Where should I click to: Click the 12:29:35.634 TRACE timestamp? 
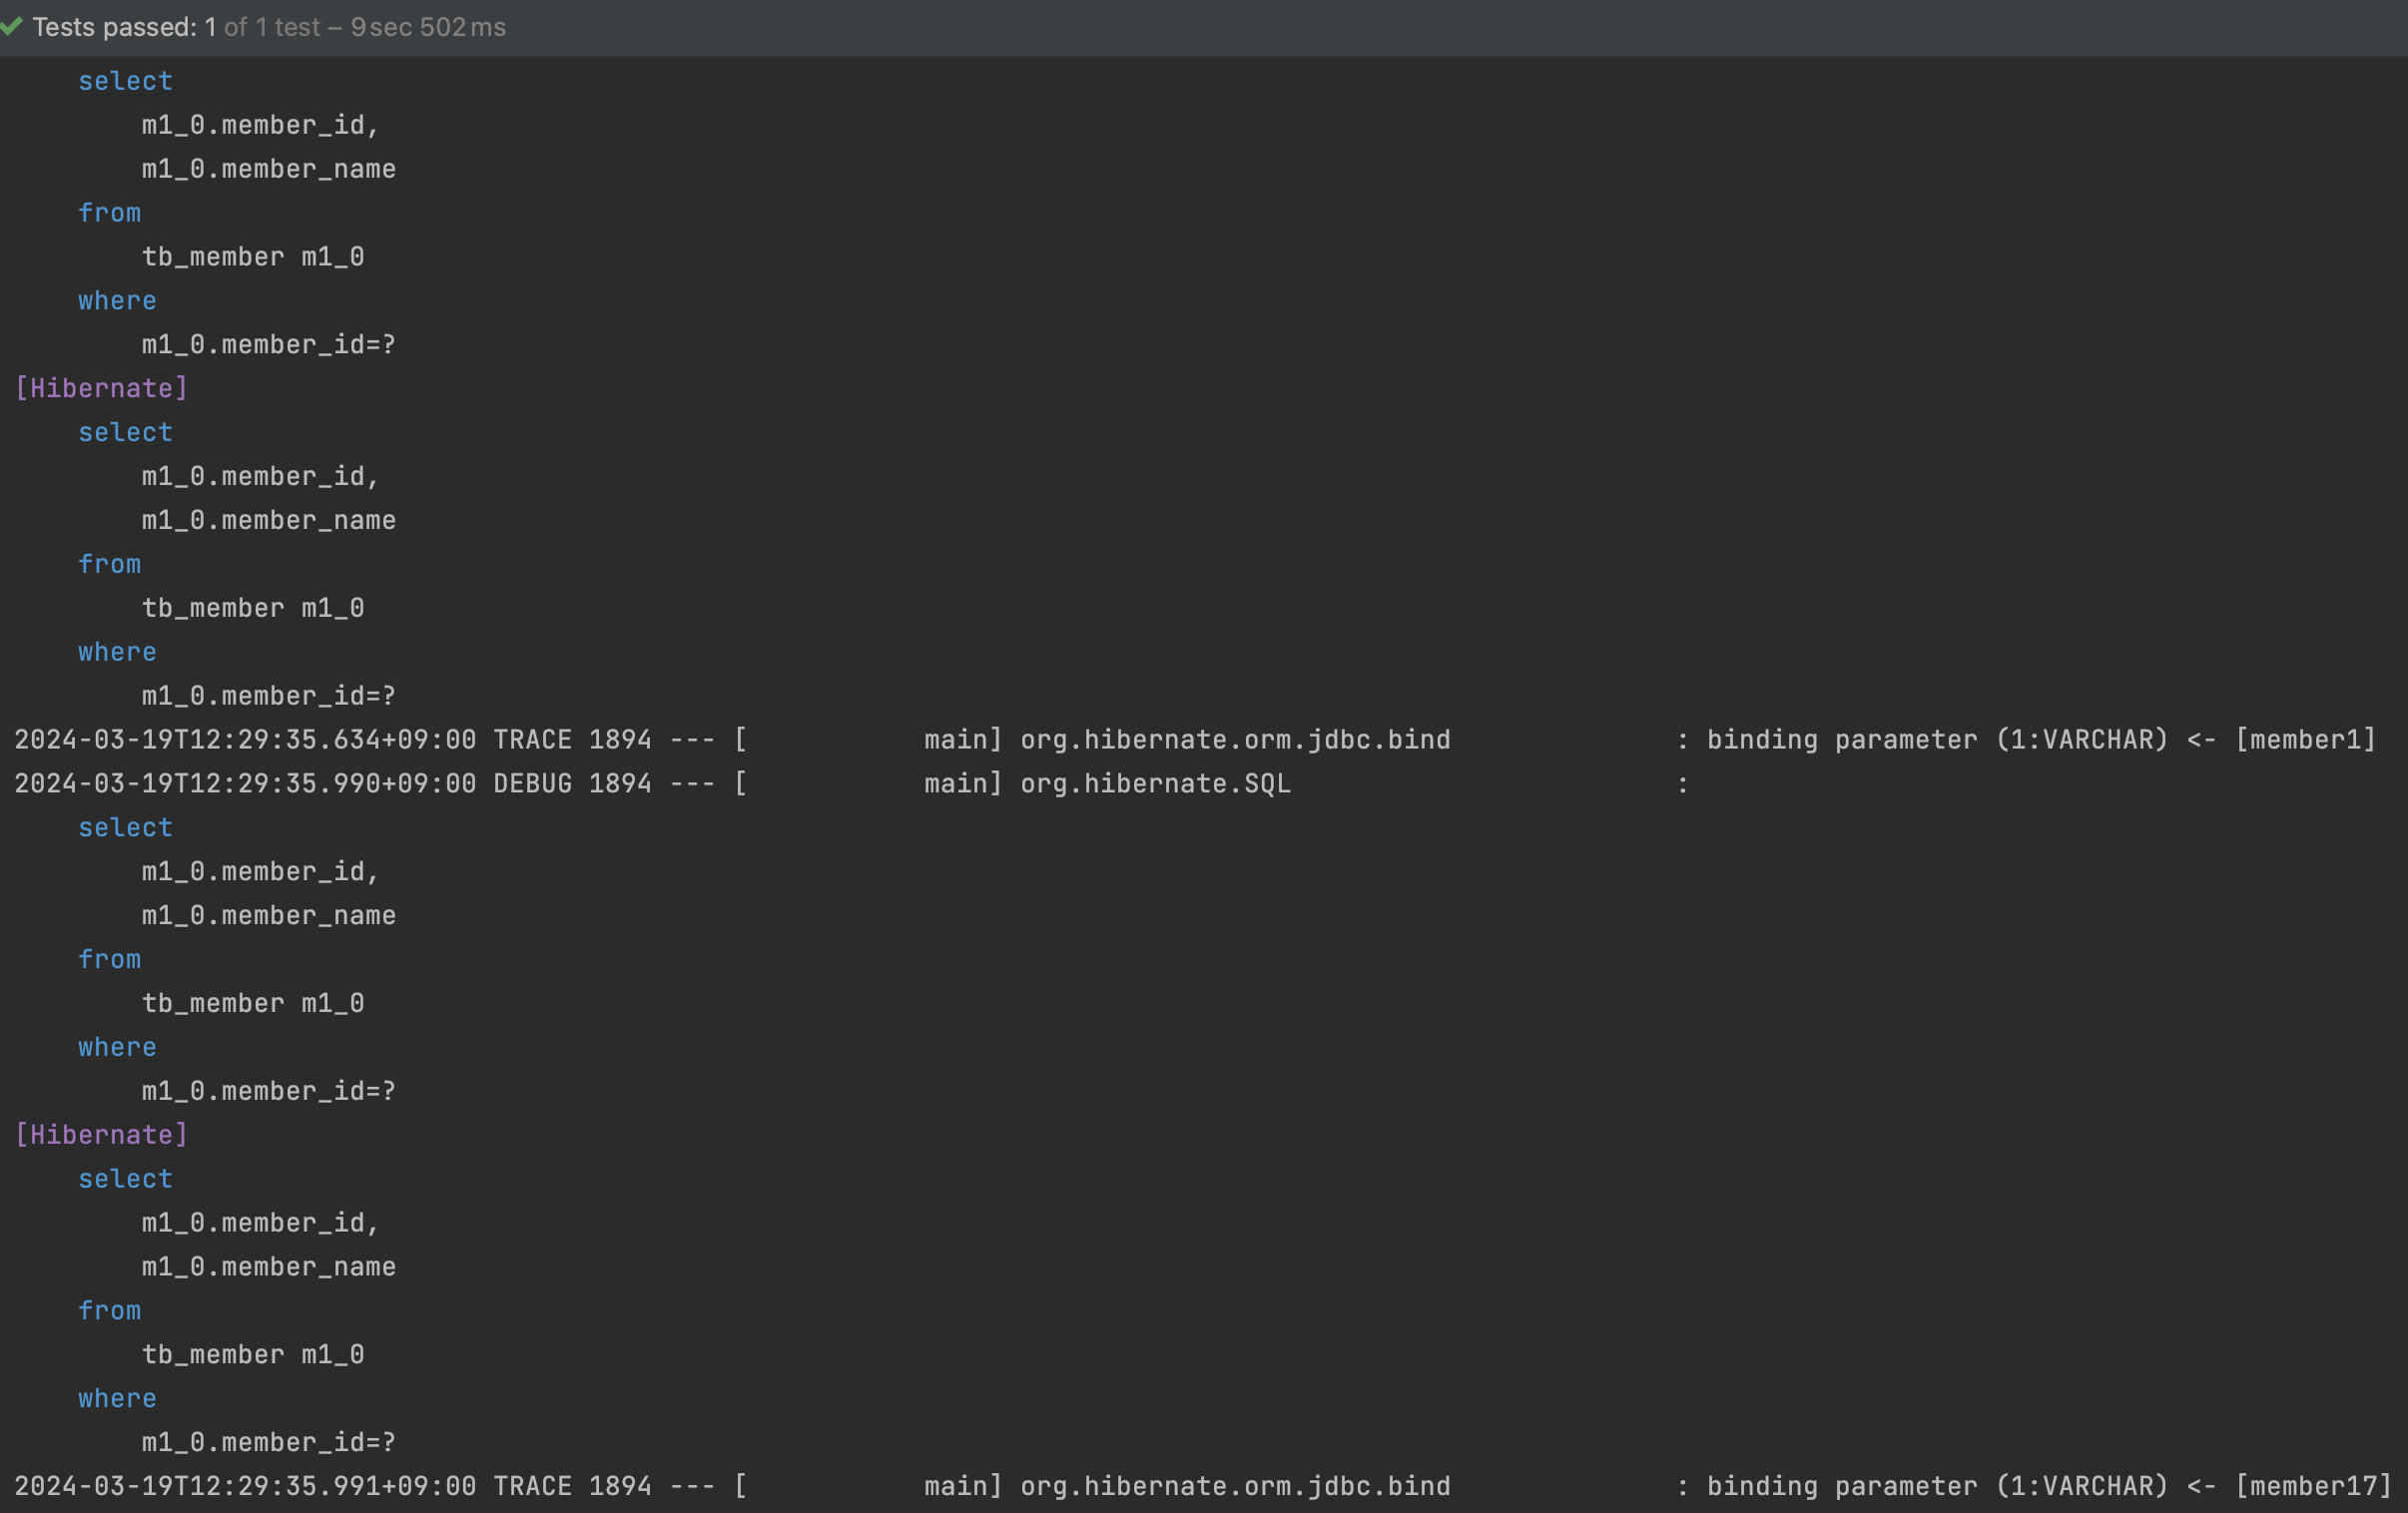(245, 740)
